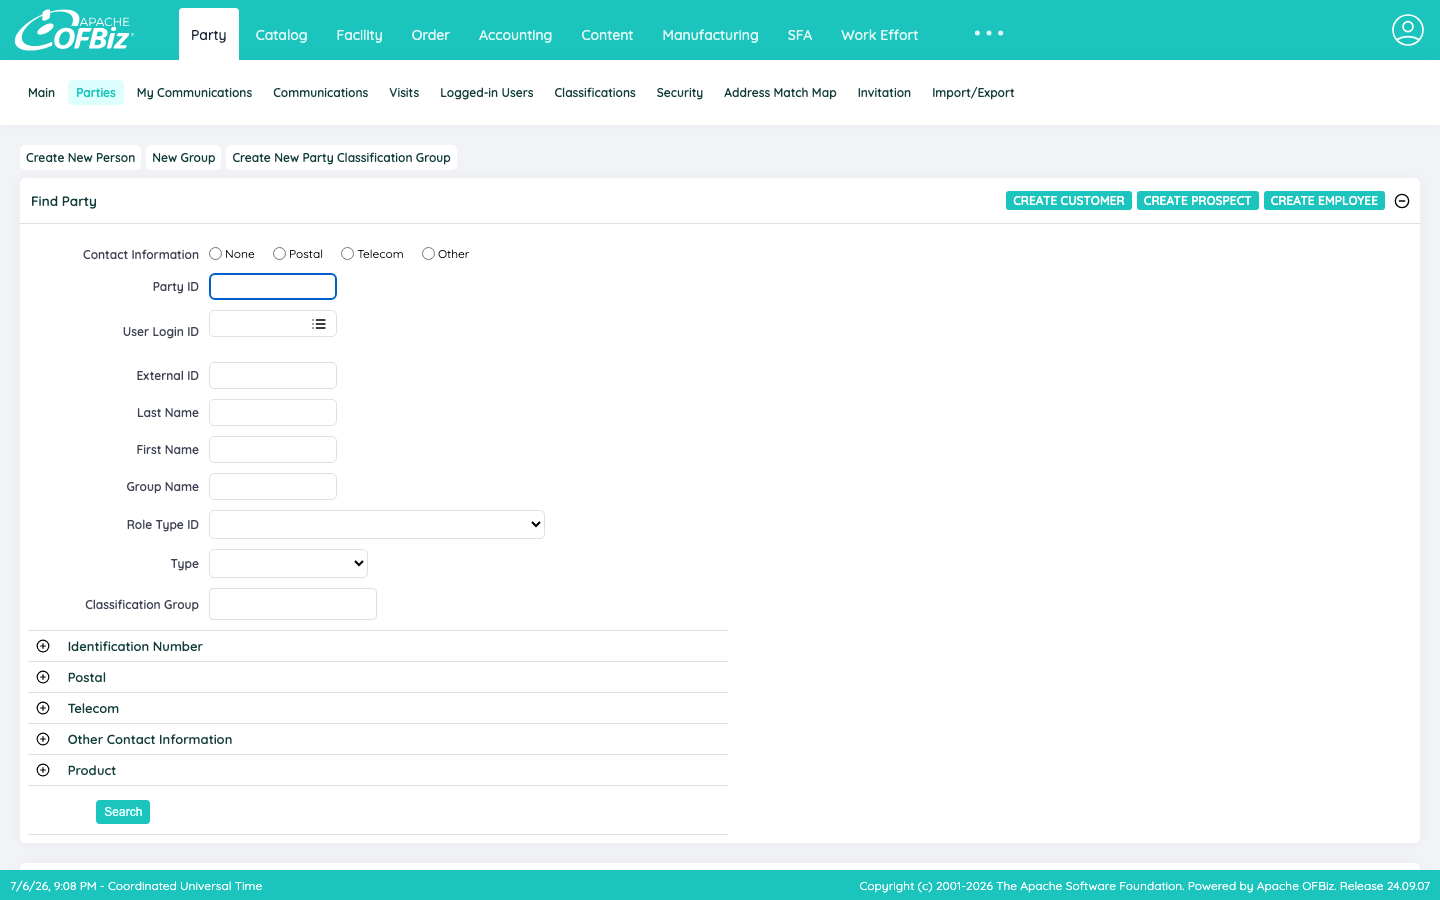Expand the Other Contact Information label
This screenshot has height=900, width=1440.
coord(150,739)
